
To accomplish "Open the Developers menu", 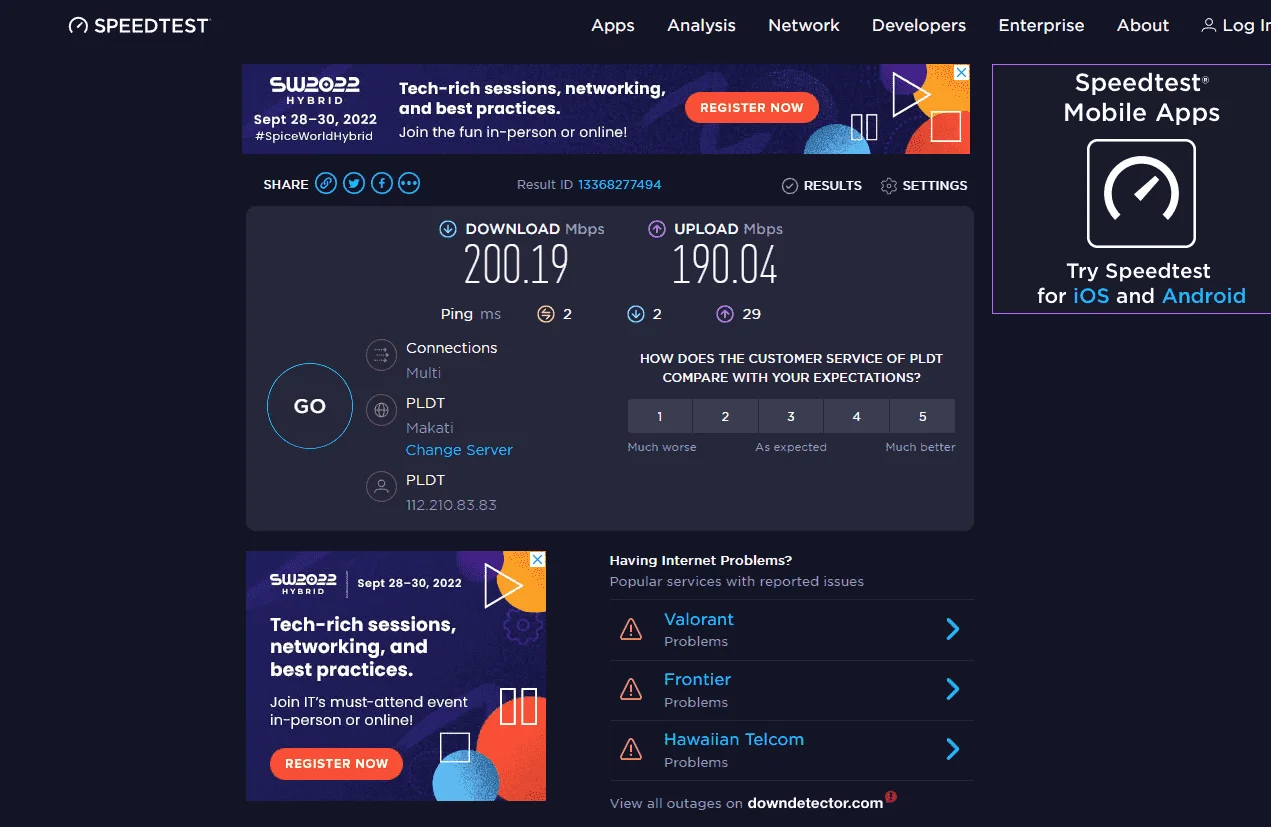I will click(x=919, y=26).
